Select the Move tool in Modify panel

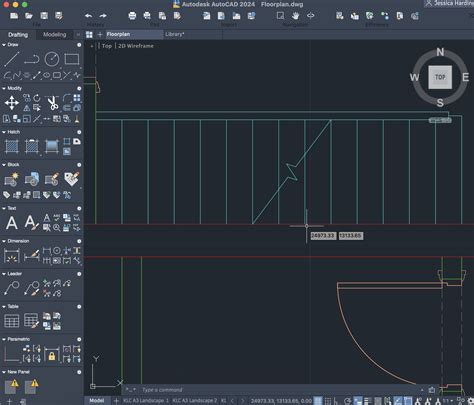[12, 103]
